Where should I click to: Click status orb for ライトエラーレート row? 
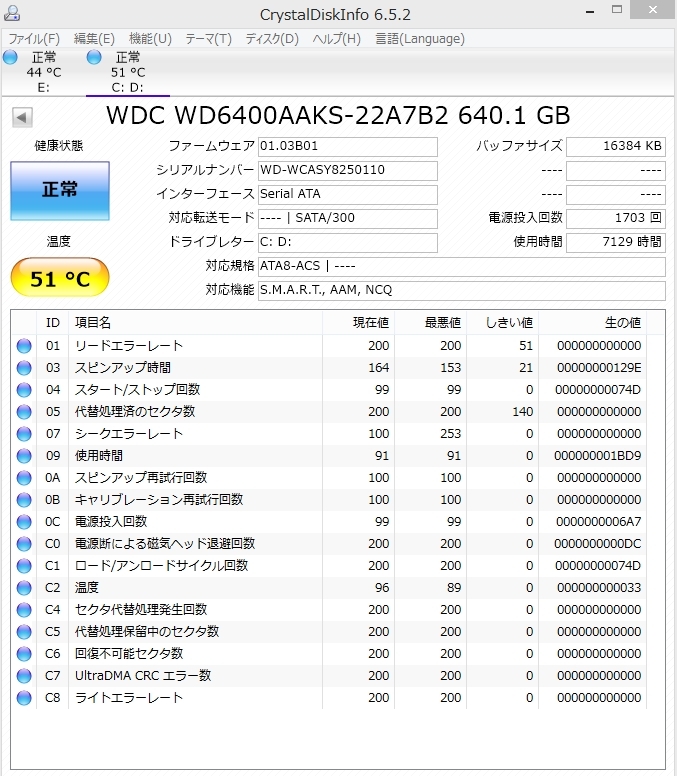click(24, 698)
